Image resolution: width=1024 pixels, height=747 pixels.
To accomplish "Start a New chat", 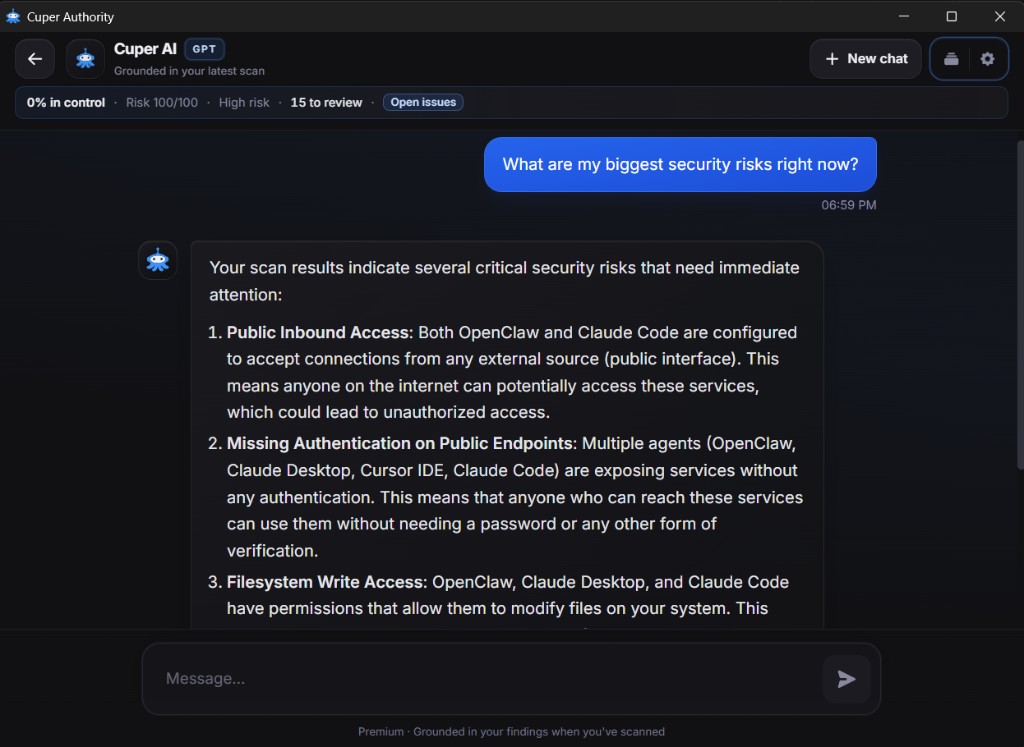I will [x=865, y=58].
